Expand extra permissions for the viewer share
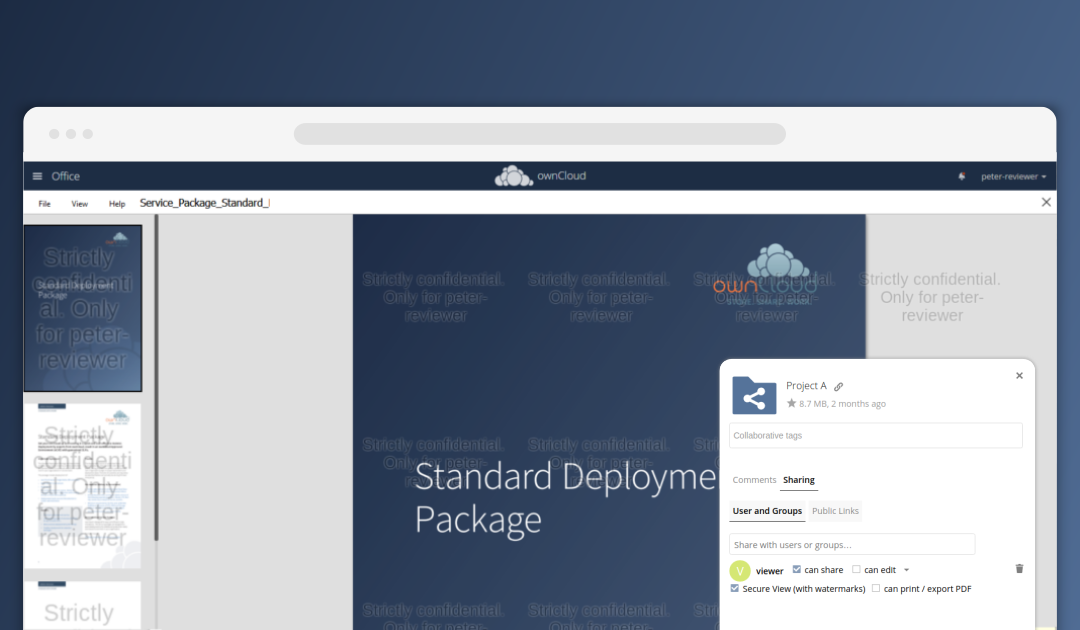 (x=907, y=569)
